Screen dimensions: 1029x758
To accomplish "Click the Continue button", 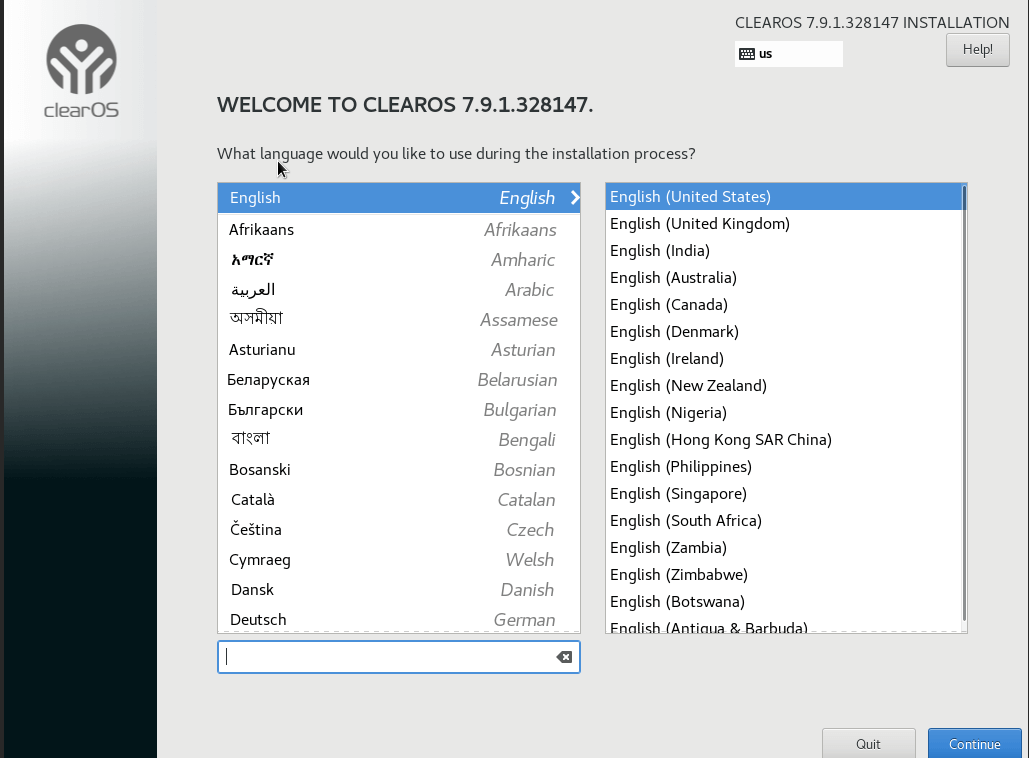I will coord(974,743).
